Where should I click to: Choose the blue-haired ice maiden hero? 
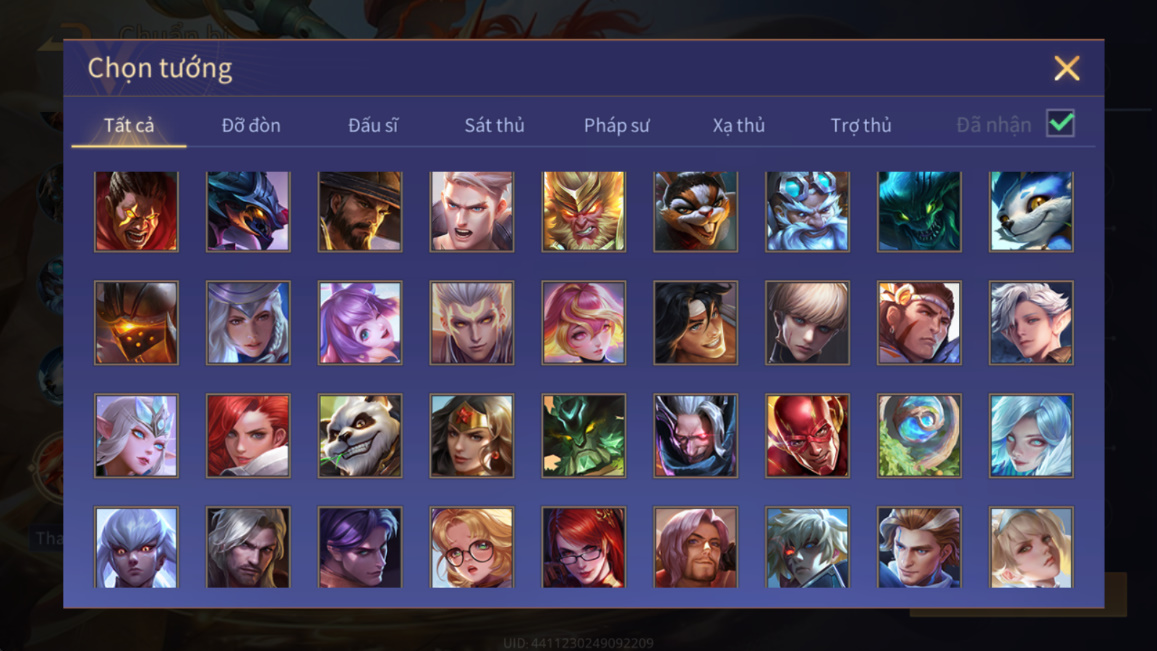click(x=1031, y=435)
